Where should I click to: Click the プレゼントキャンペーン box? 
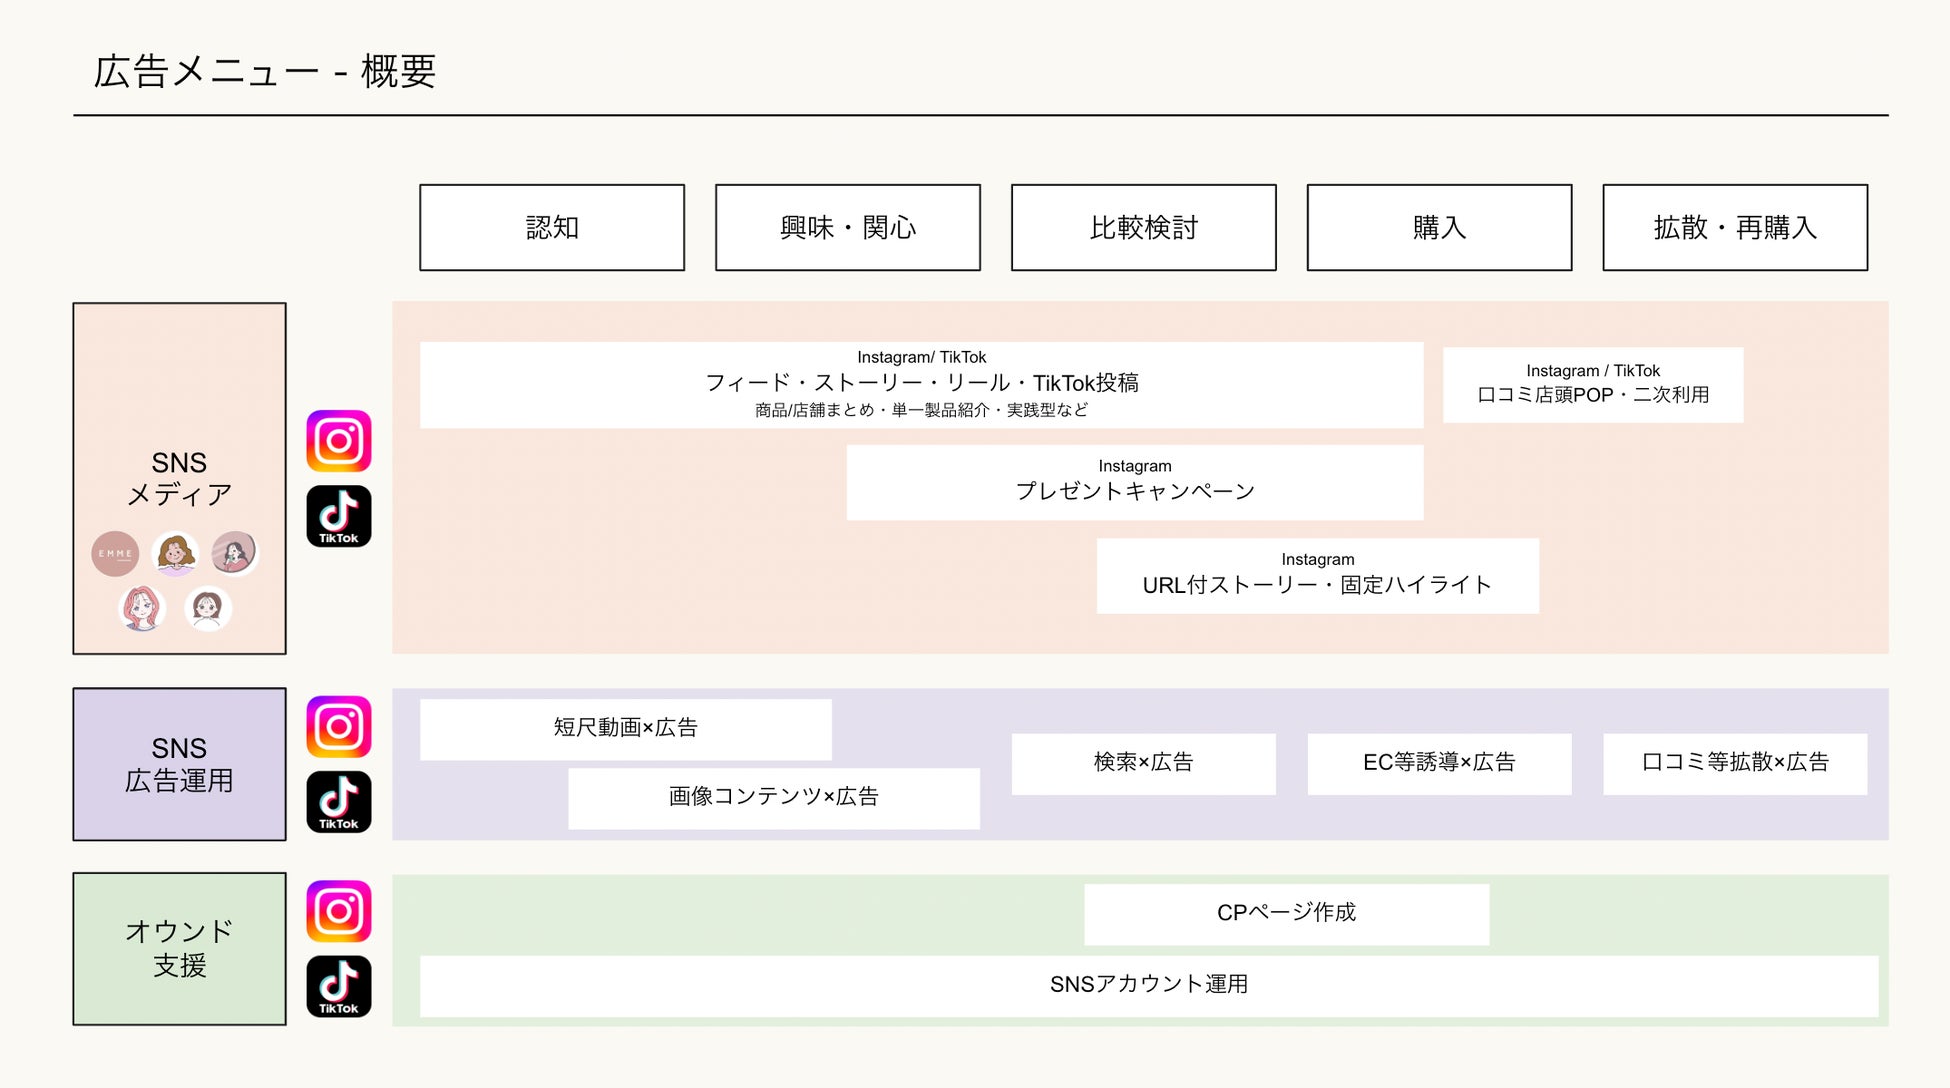1135,483
